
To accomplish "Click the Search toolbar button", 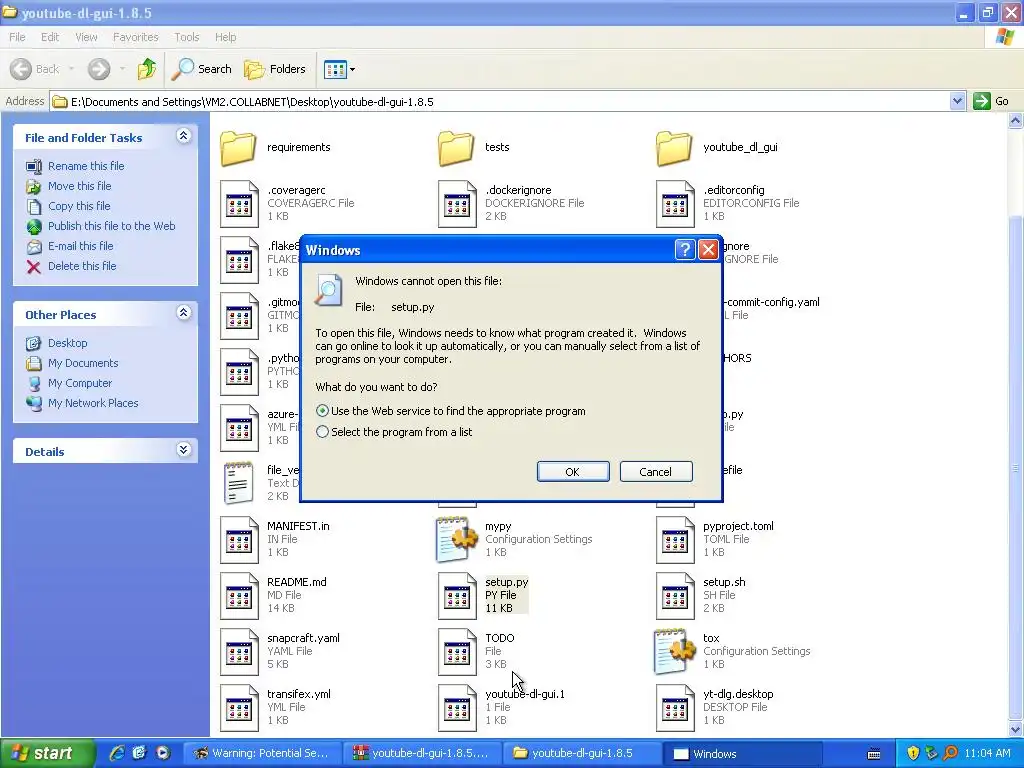I will point(201,69).
